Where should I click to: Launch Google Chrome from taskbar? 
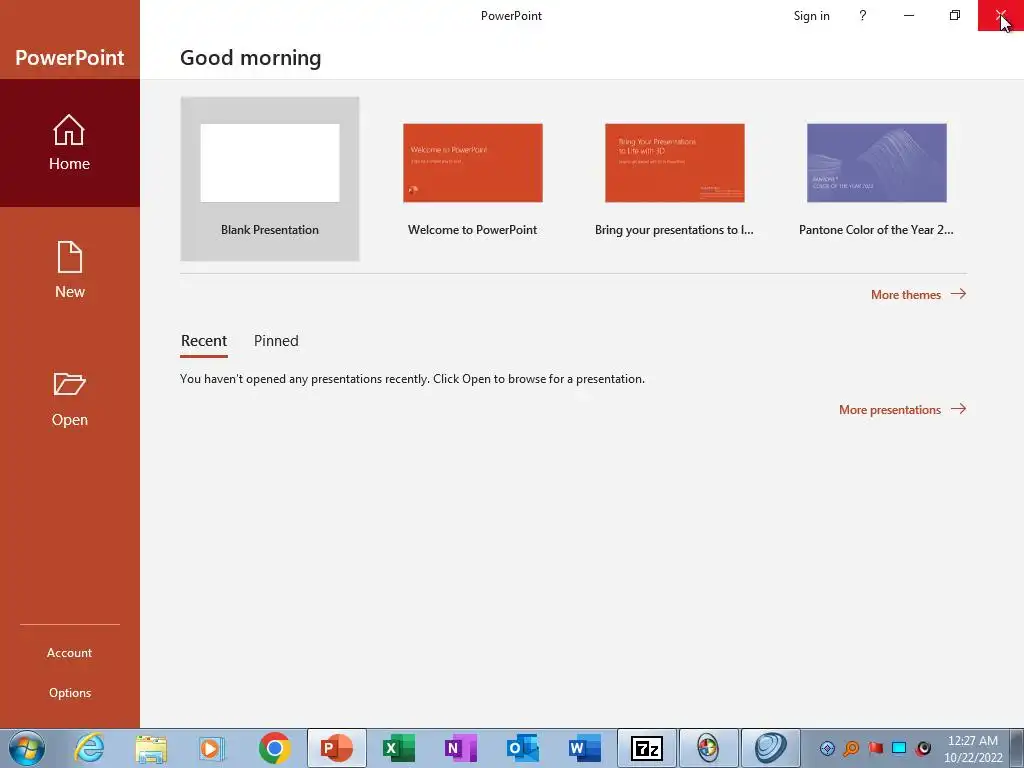pyautogui.click(x=274, y=748)
